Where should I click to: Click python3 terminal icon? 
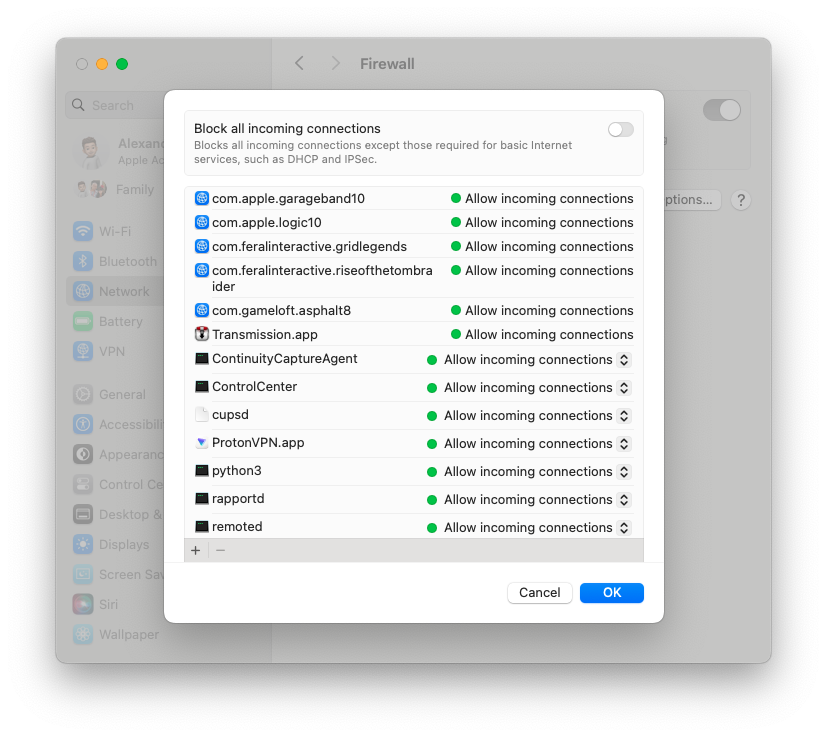[202, 471]
